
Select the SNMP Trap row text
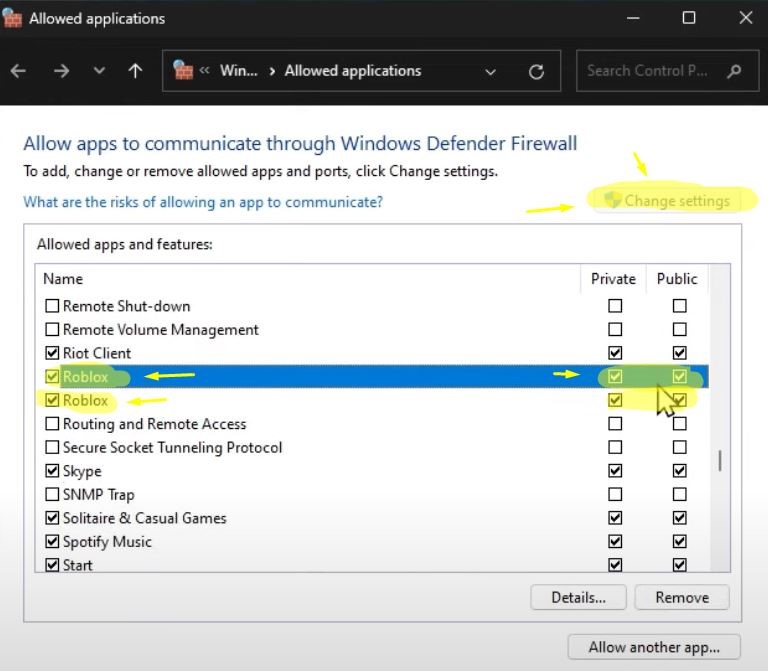tap(98, 495)
